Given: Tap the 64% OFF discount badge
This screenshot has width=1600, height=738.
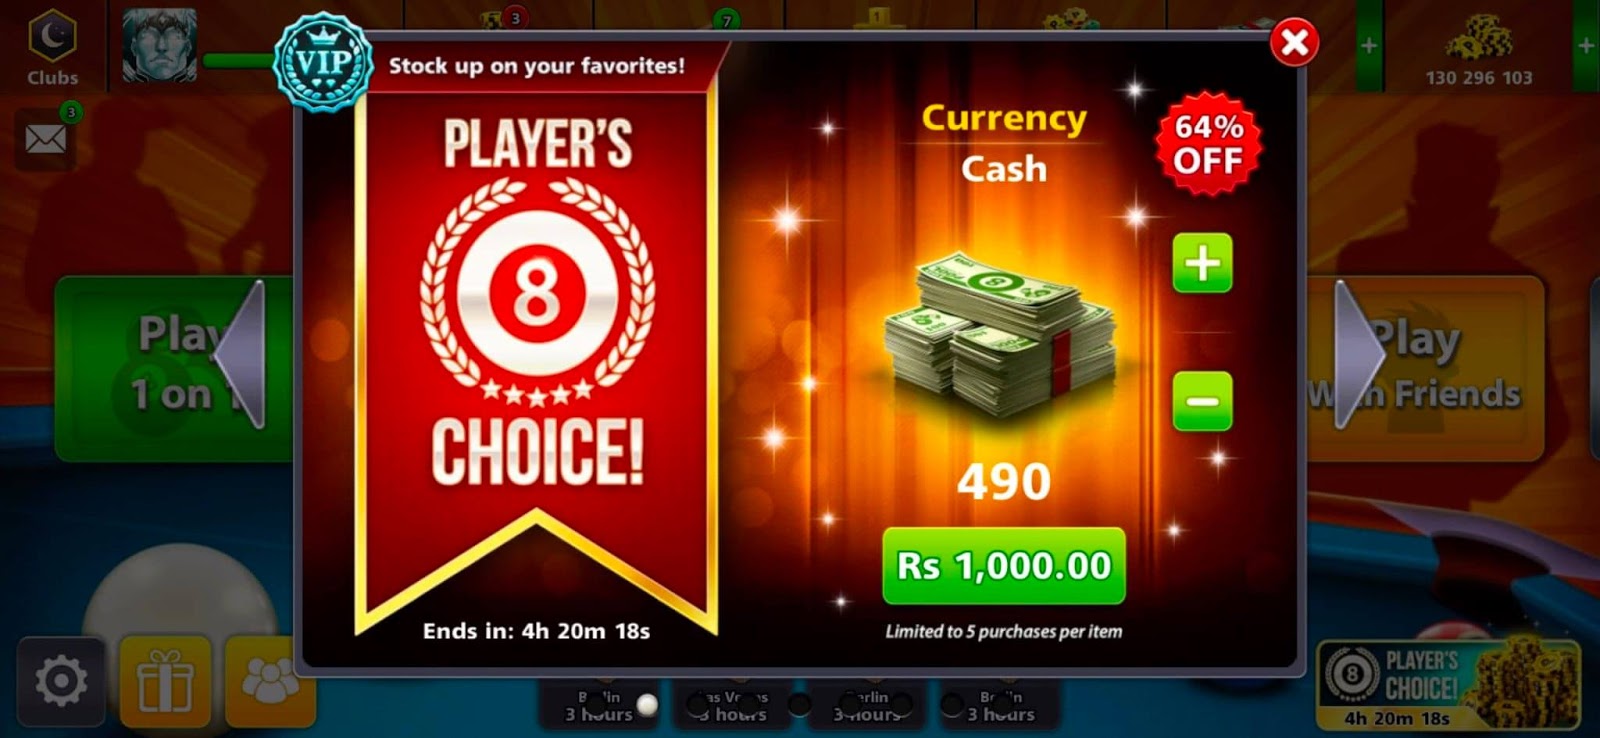Looking at the screenshot, I should 1208,144.
